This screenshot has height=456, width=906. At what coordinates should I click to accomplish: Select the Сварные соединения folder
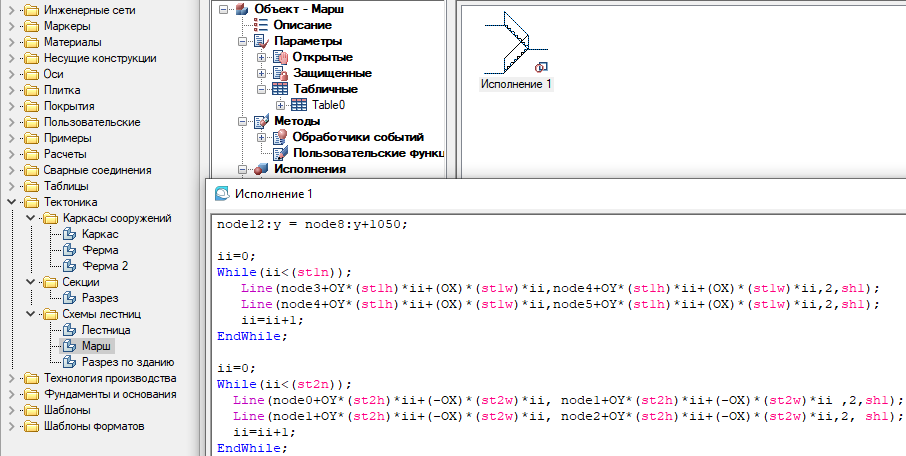coord(97,170)
